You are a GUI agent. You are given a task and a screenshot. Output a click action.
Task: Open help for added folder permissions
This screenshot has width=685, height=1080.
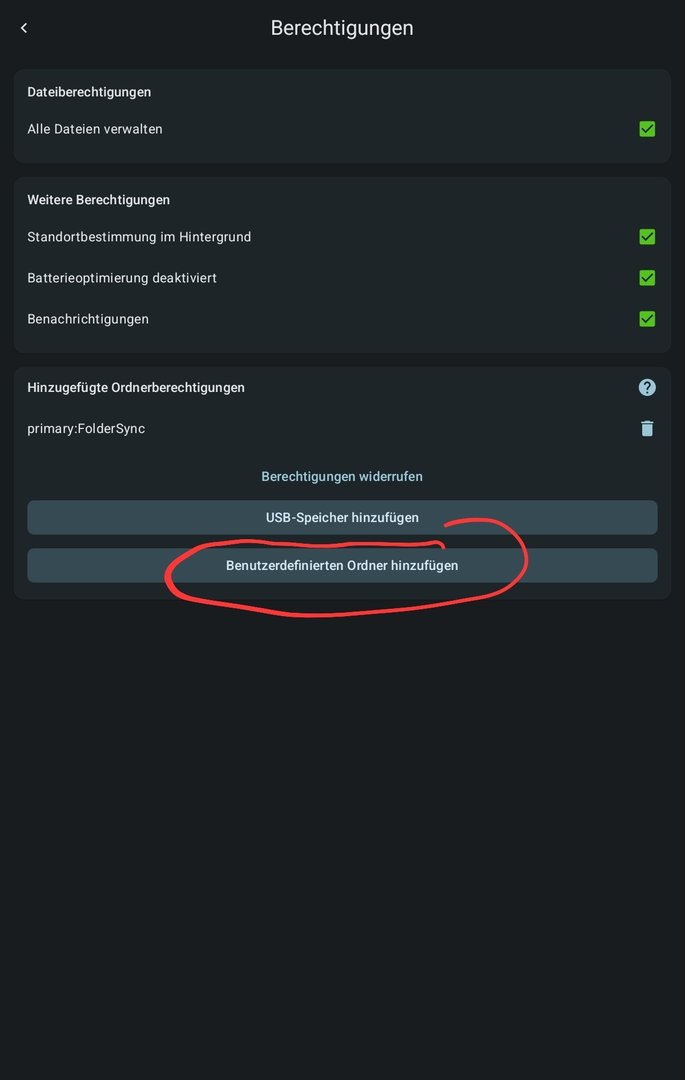pos(647,387)
